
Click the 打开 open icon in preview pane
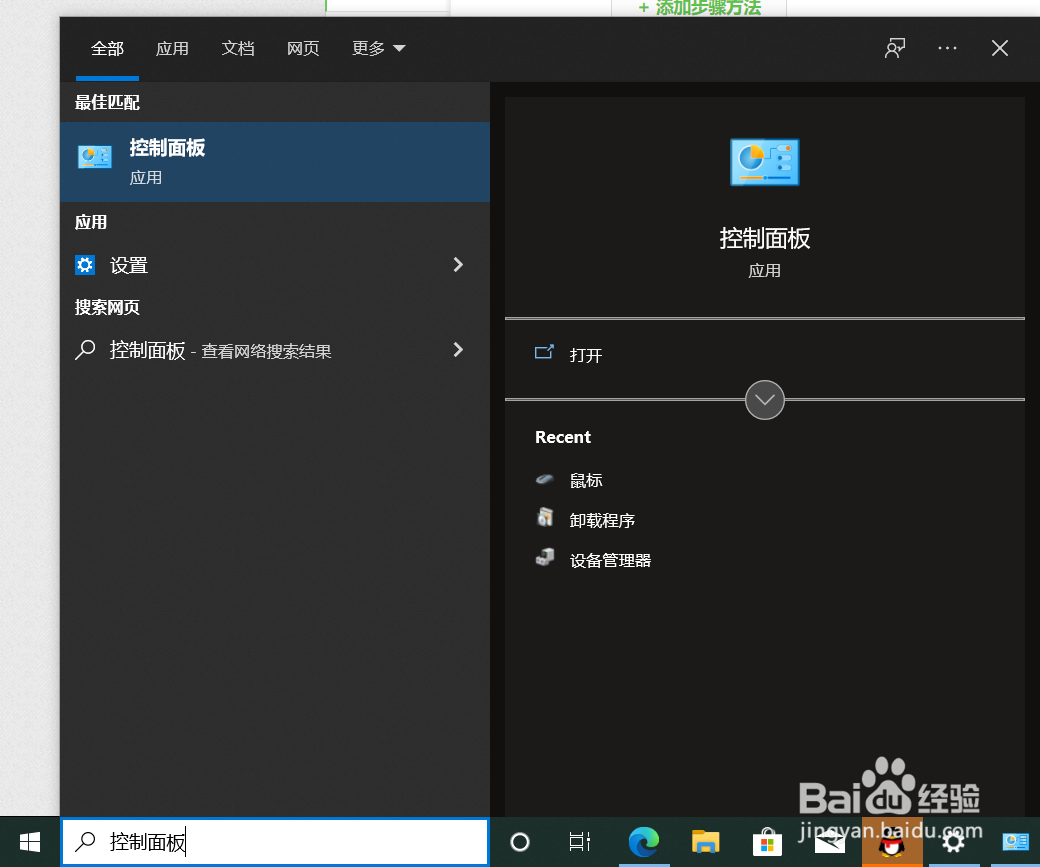click(544, 352)
